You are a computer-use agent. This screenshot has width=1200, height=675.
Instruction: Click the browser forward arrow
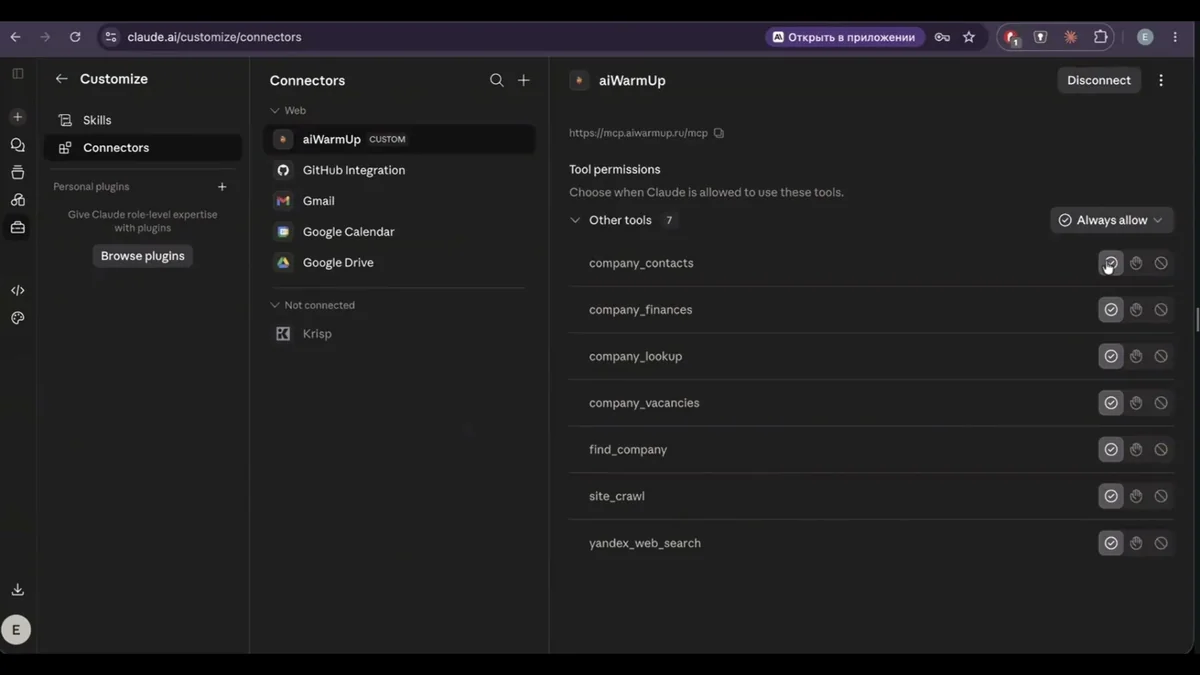[45, 37]
